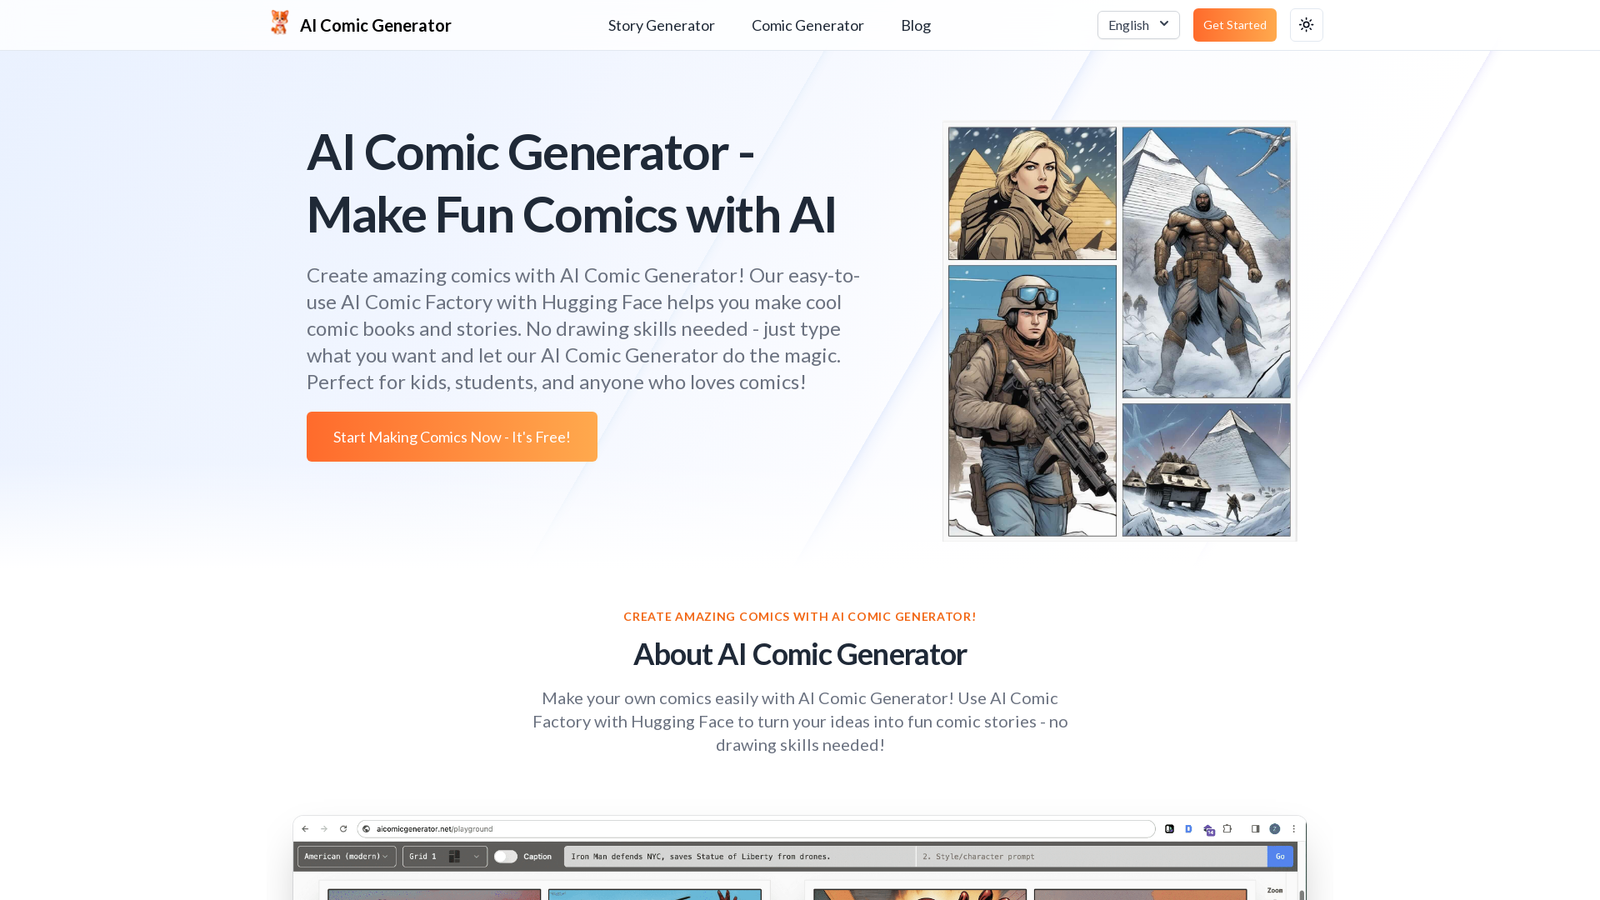Click the orange 'CREATE AMAZING COMICS' tagline
This screenshot has width=1600, height=900.
click(x=800, y=617)
